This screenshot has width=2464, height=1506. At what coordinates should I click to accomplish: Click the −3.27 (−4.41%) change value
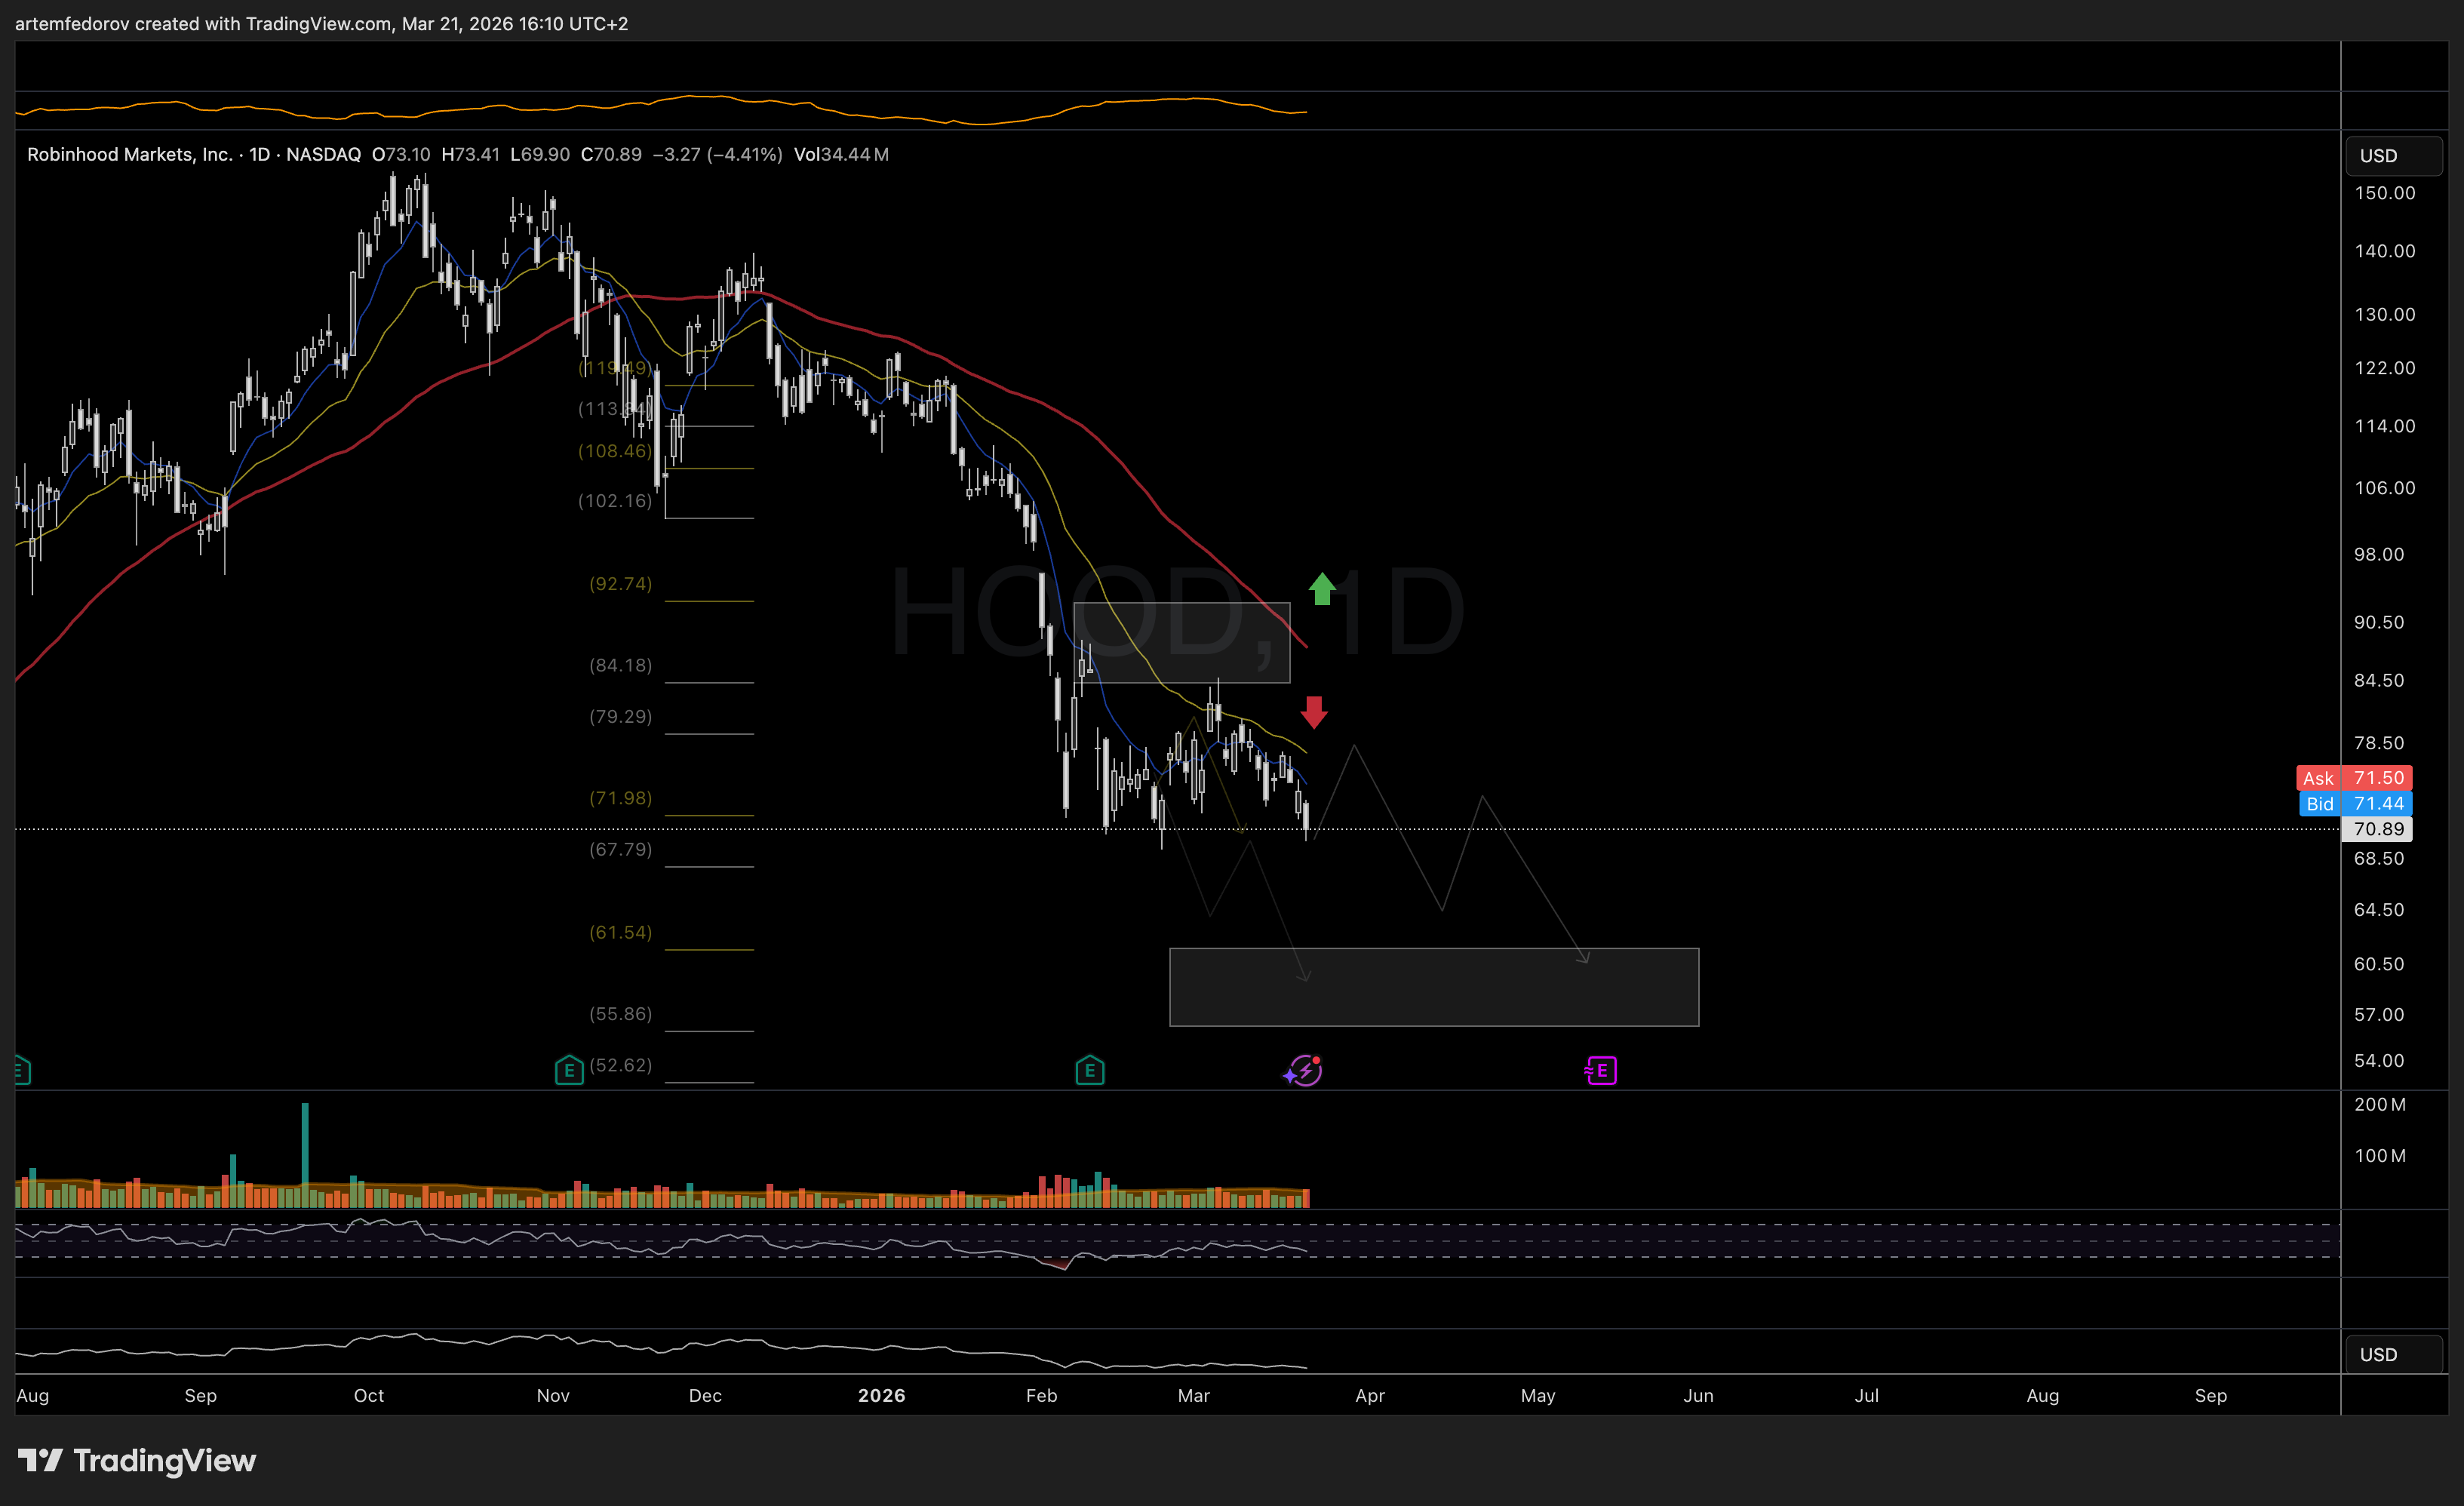tap(717, 155)
